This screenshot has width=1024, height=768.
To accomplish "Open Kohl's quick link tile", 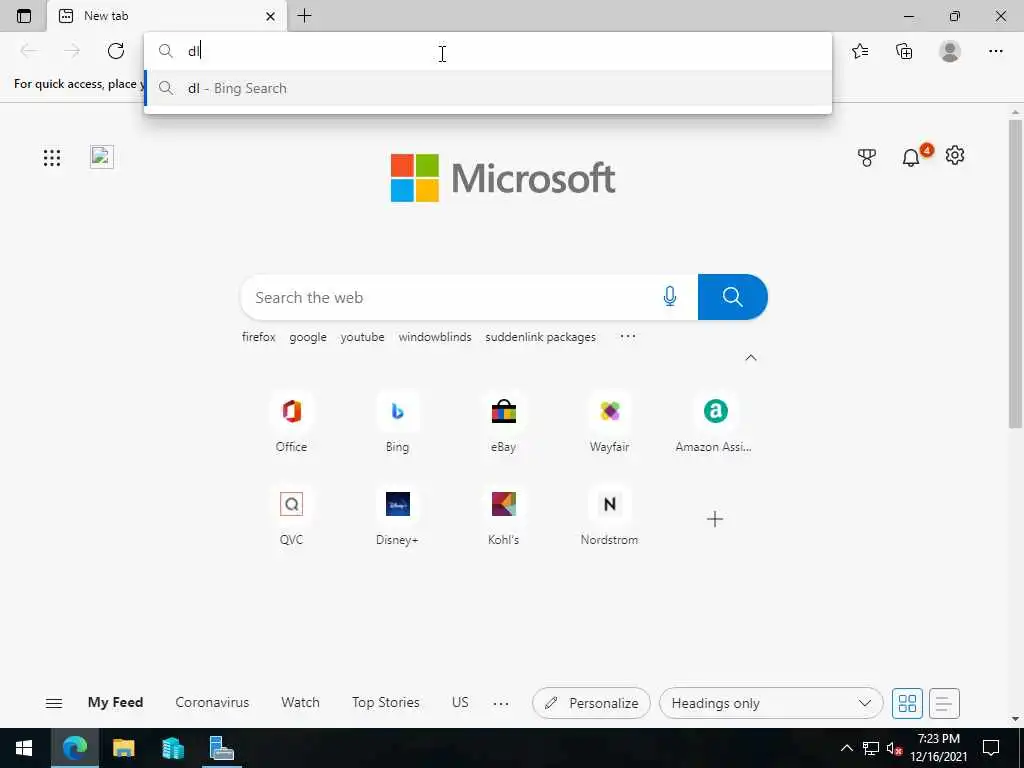I will [504, 517].
